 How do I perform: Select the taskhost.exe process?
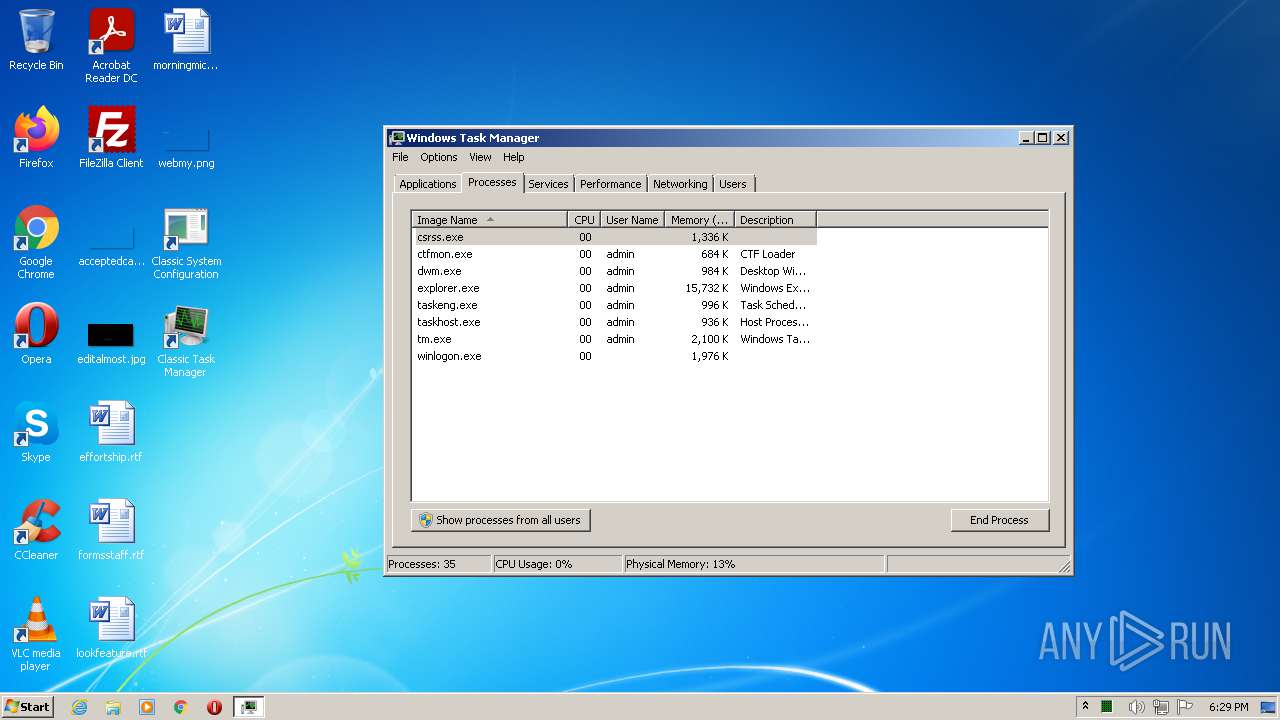(x=614, y=322)
